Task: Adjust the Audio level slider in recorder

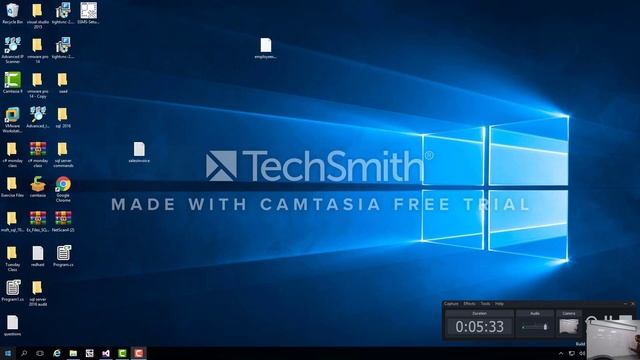Action: click(x=535, y=327)
